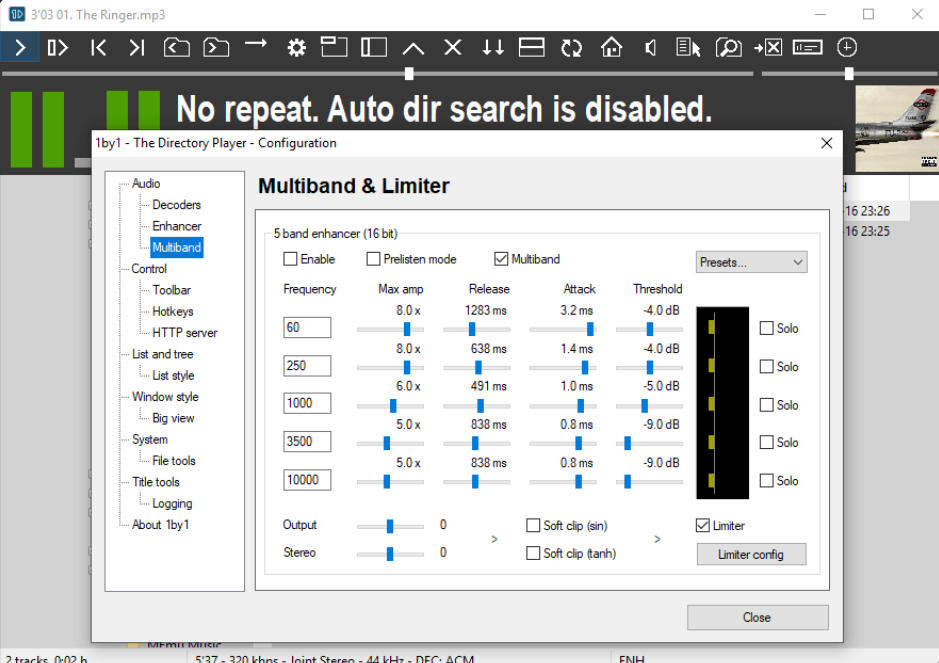Viewport: 939px width, 663px height.
Task: Click the track position seek bar
Action: [x=377, y=74]
